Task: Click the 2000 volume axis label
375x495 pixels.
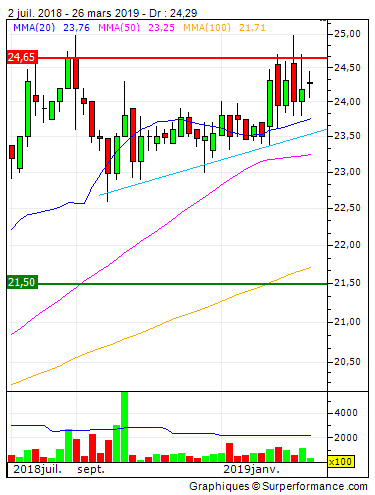Action: tap(346, 438)
